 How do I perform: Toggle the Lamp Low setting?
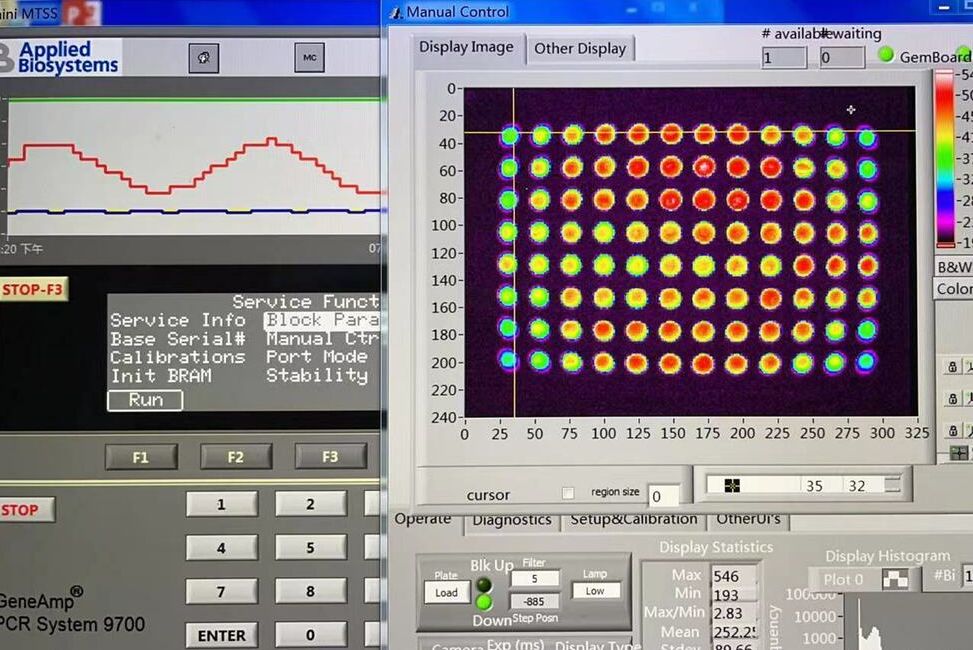point(595,590)
